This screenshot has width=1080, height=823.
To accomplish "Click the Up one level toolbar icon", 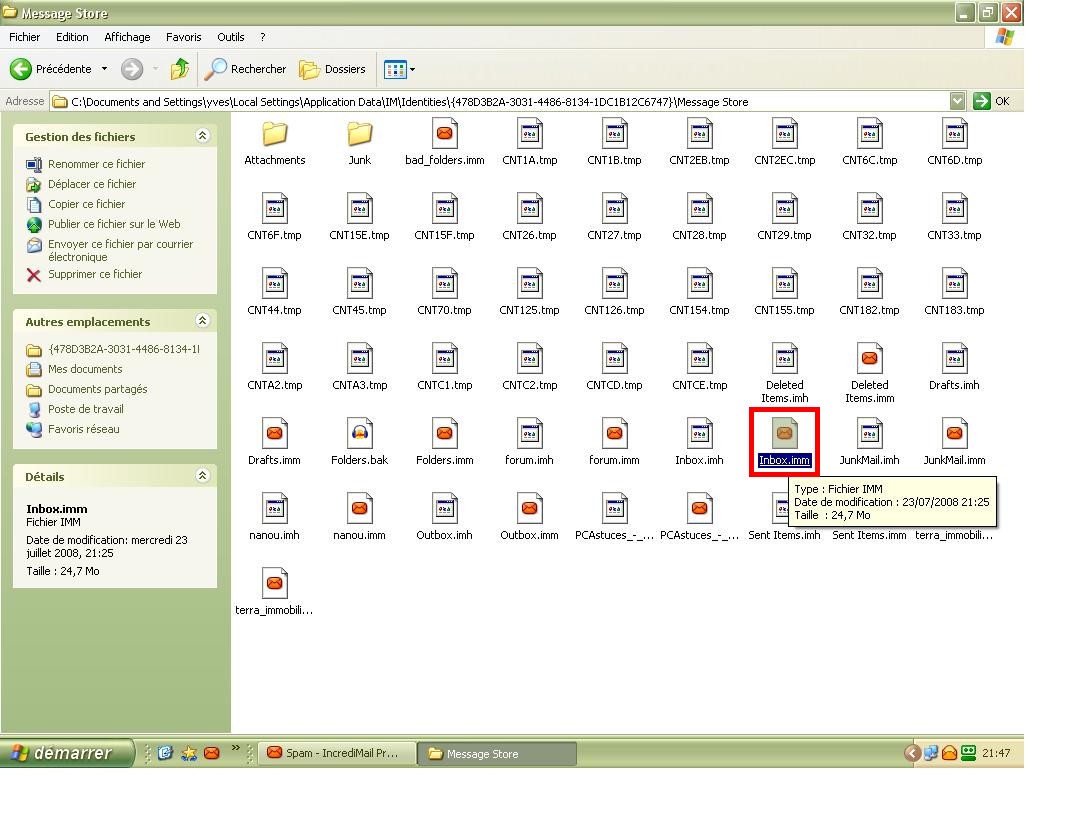I will [x=180, y=69].
